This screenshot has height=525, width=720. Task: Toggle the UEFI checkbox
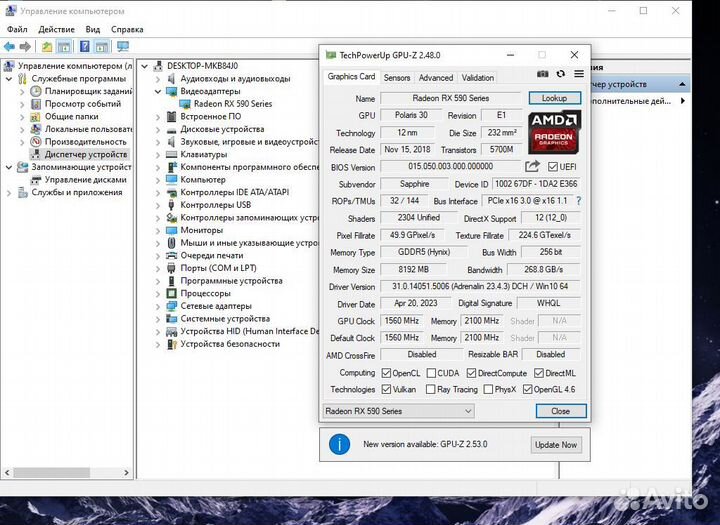(552, 167)
